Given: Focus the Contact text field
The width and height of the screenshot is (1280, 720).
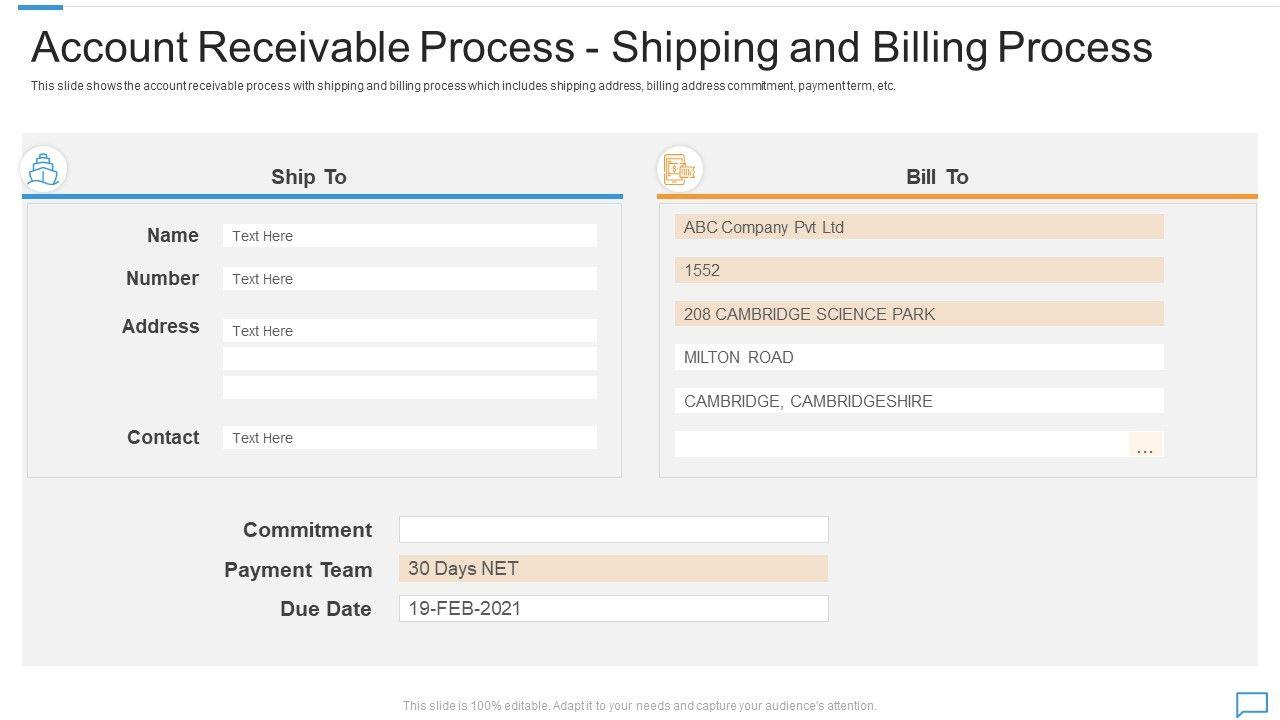Looking at the screenshot, I should point(409,438).
